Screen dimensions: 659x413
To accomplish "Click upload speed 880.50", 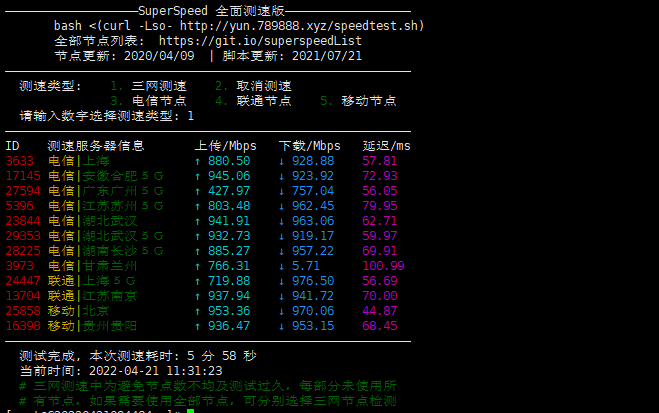I will [x=229, y=161].
